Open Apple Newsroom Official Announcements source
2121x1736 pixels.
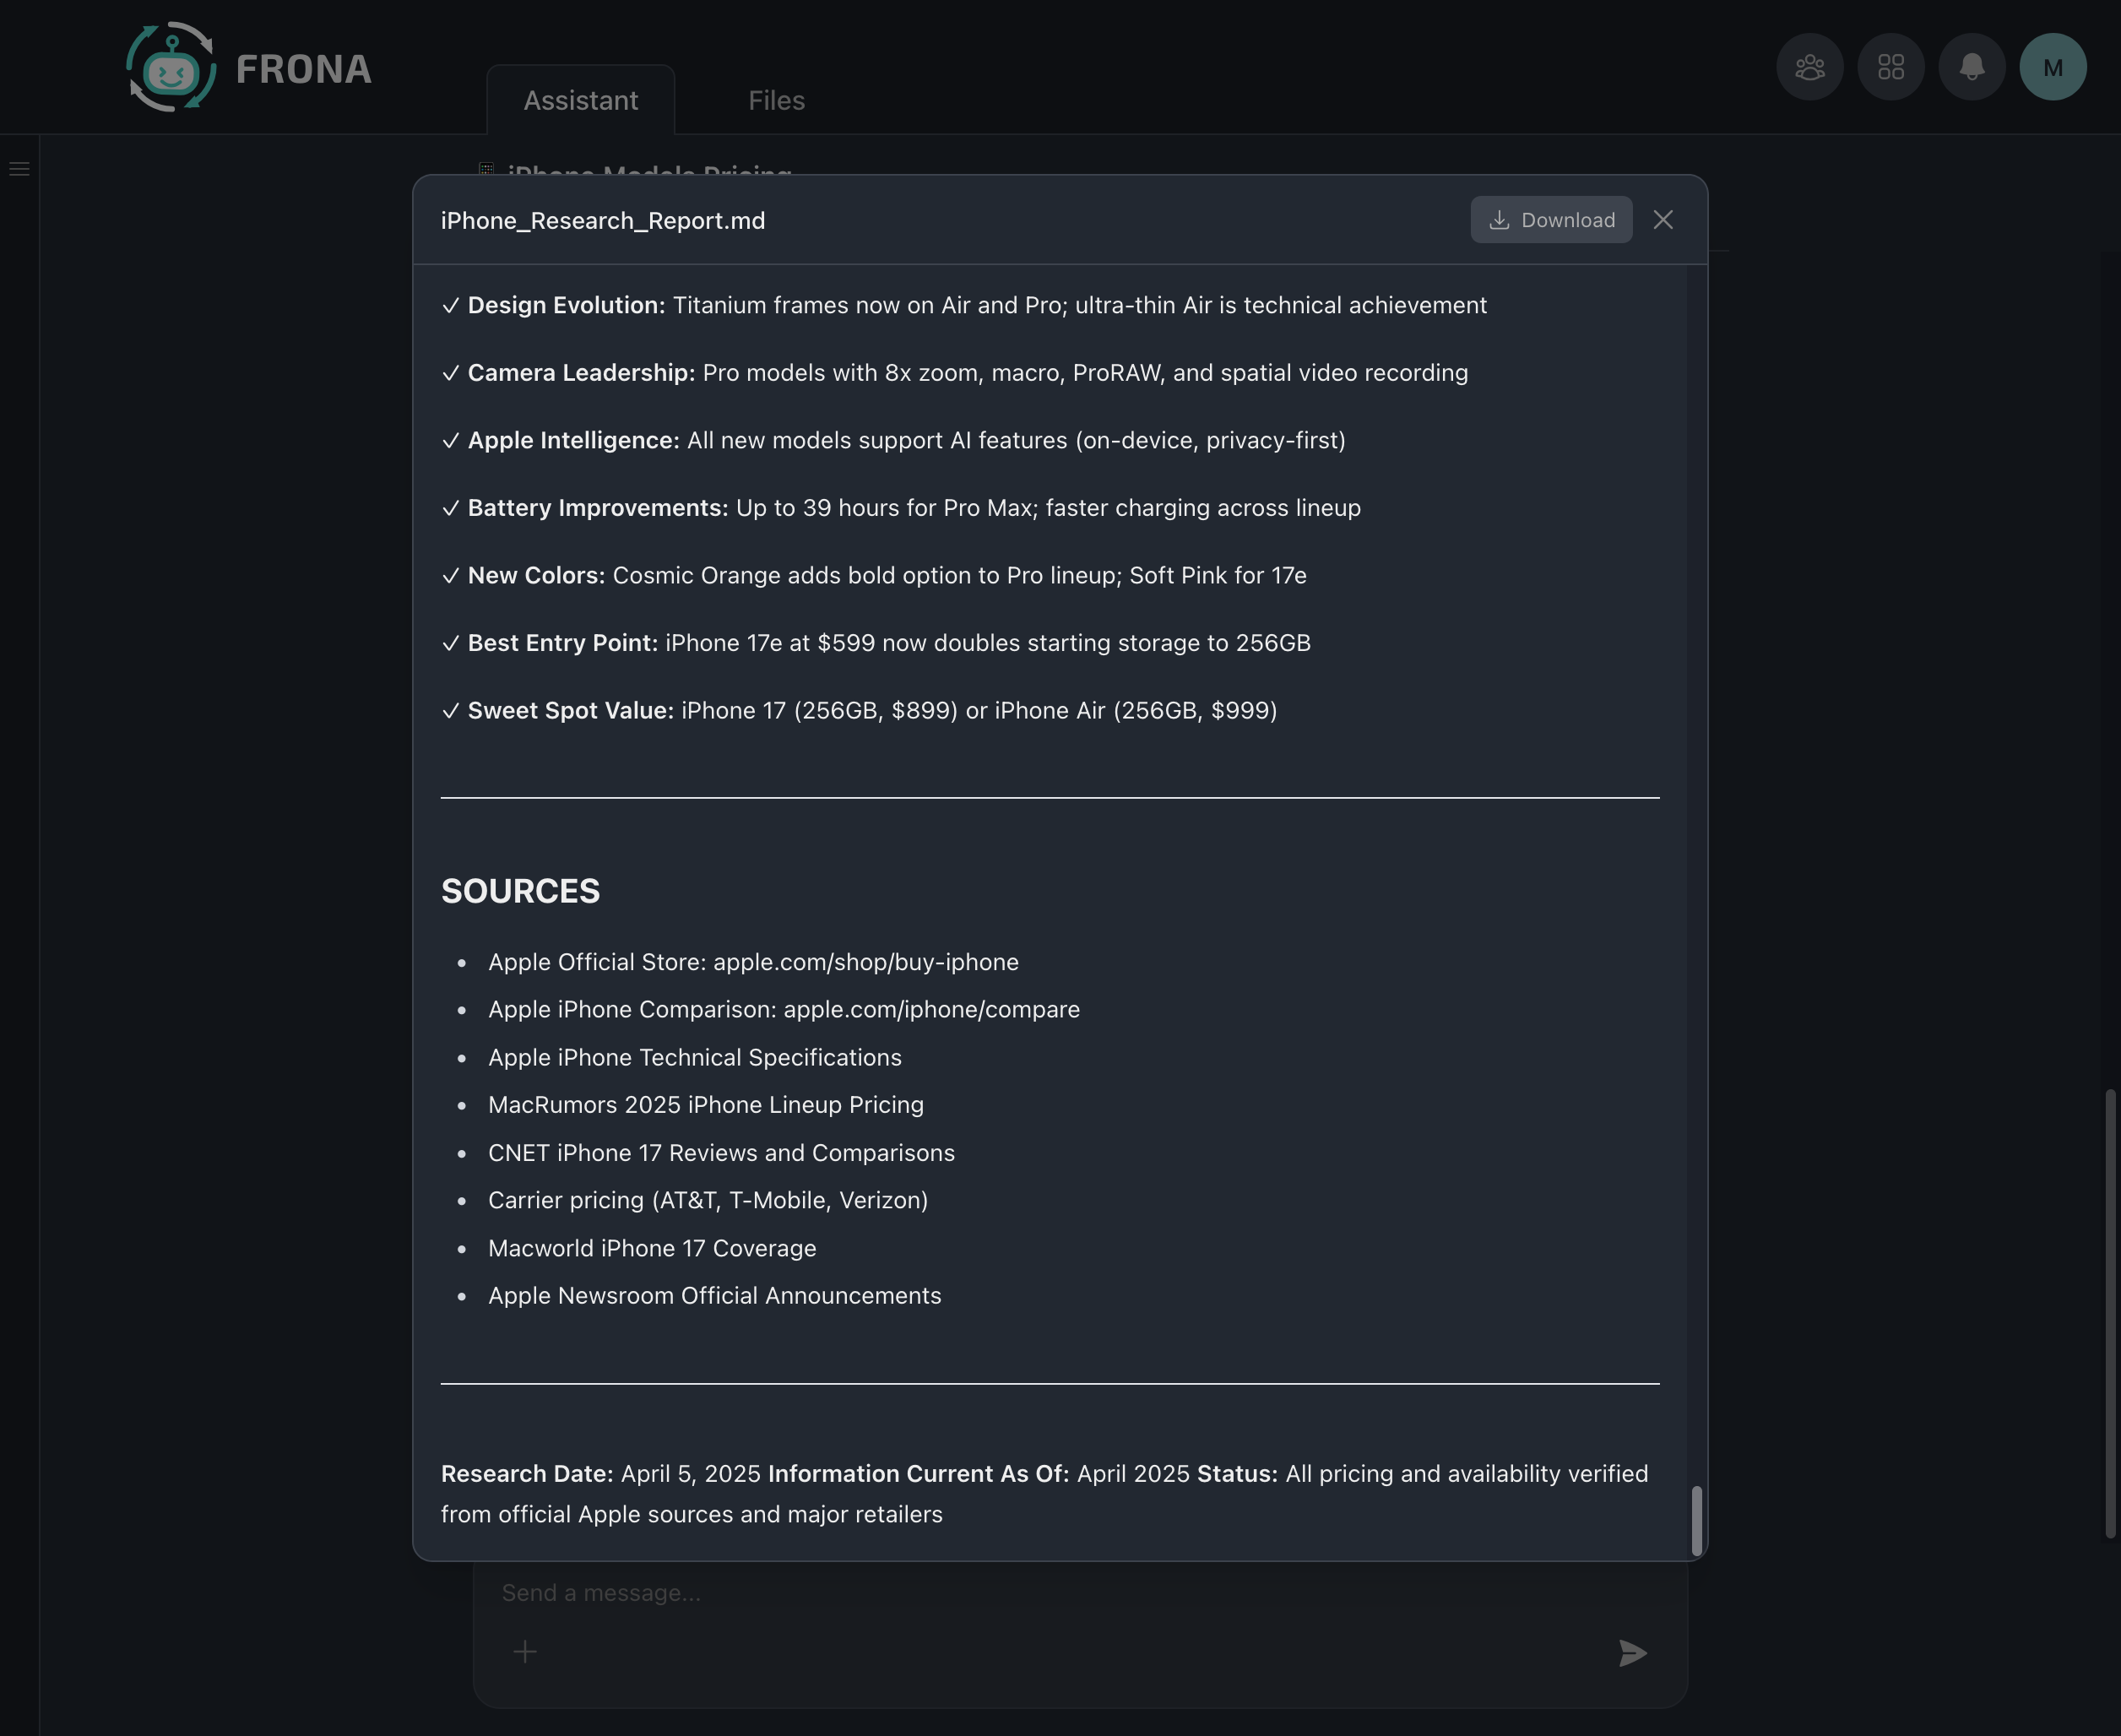click(714, 1295)
